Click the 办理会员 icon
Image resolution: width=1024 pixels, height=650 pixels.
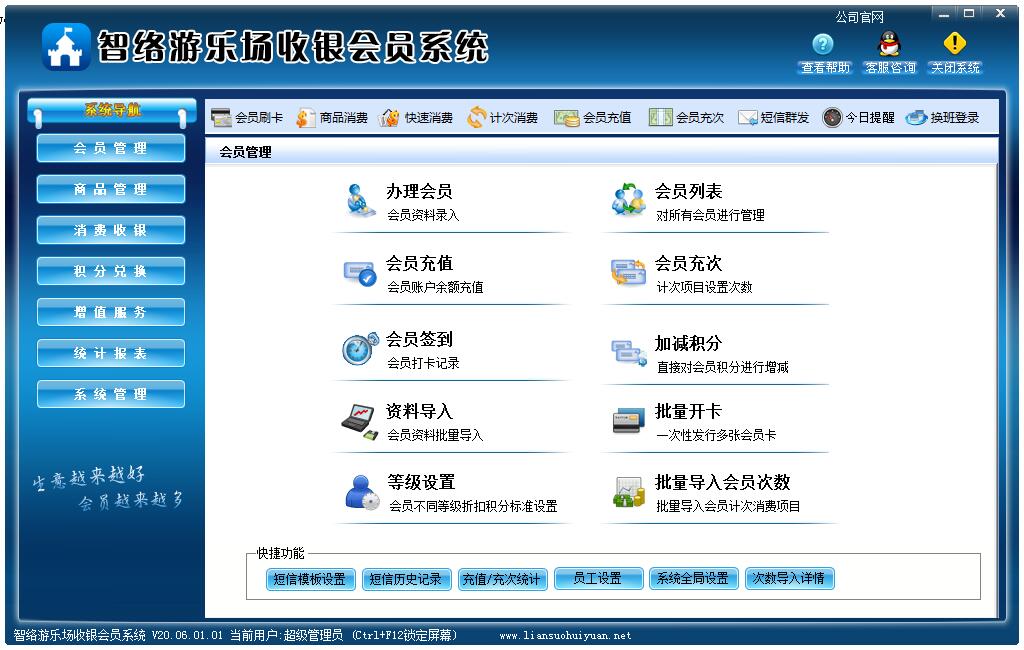tap(360, 201)
